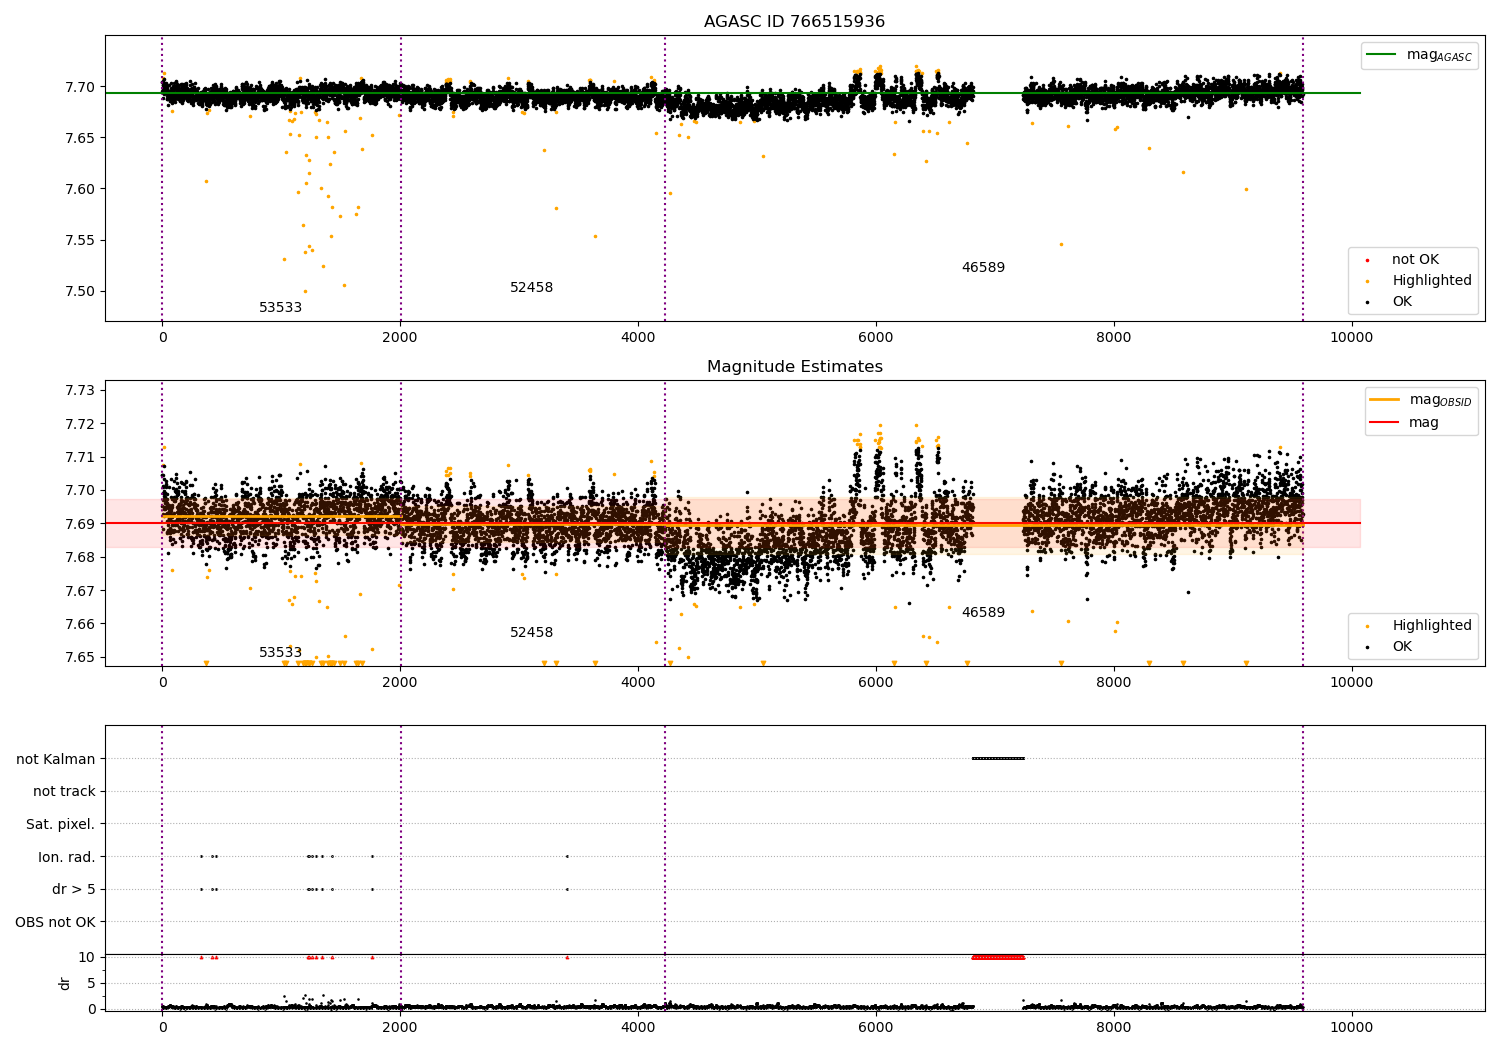Click the 52458 label in Magnitude Estimates plot
The height and width of the screenshot is (1050, 1500).
click(531, 633)
